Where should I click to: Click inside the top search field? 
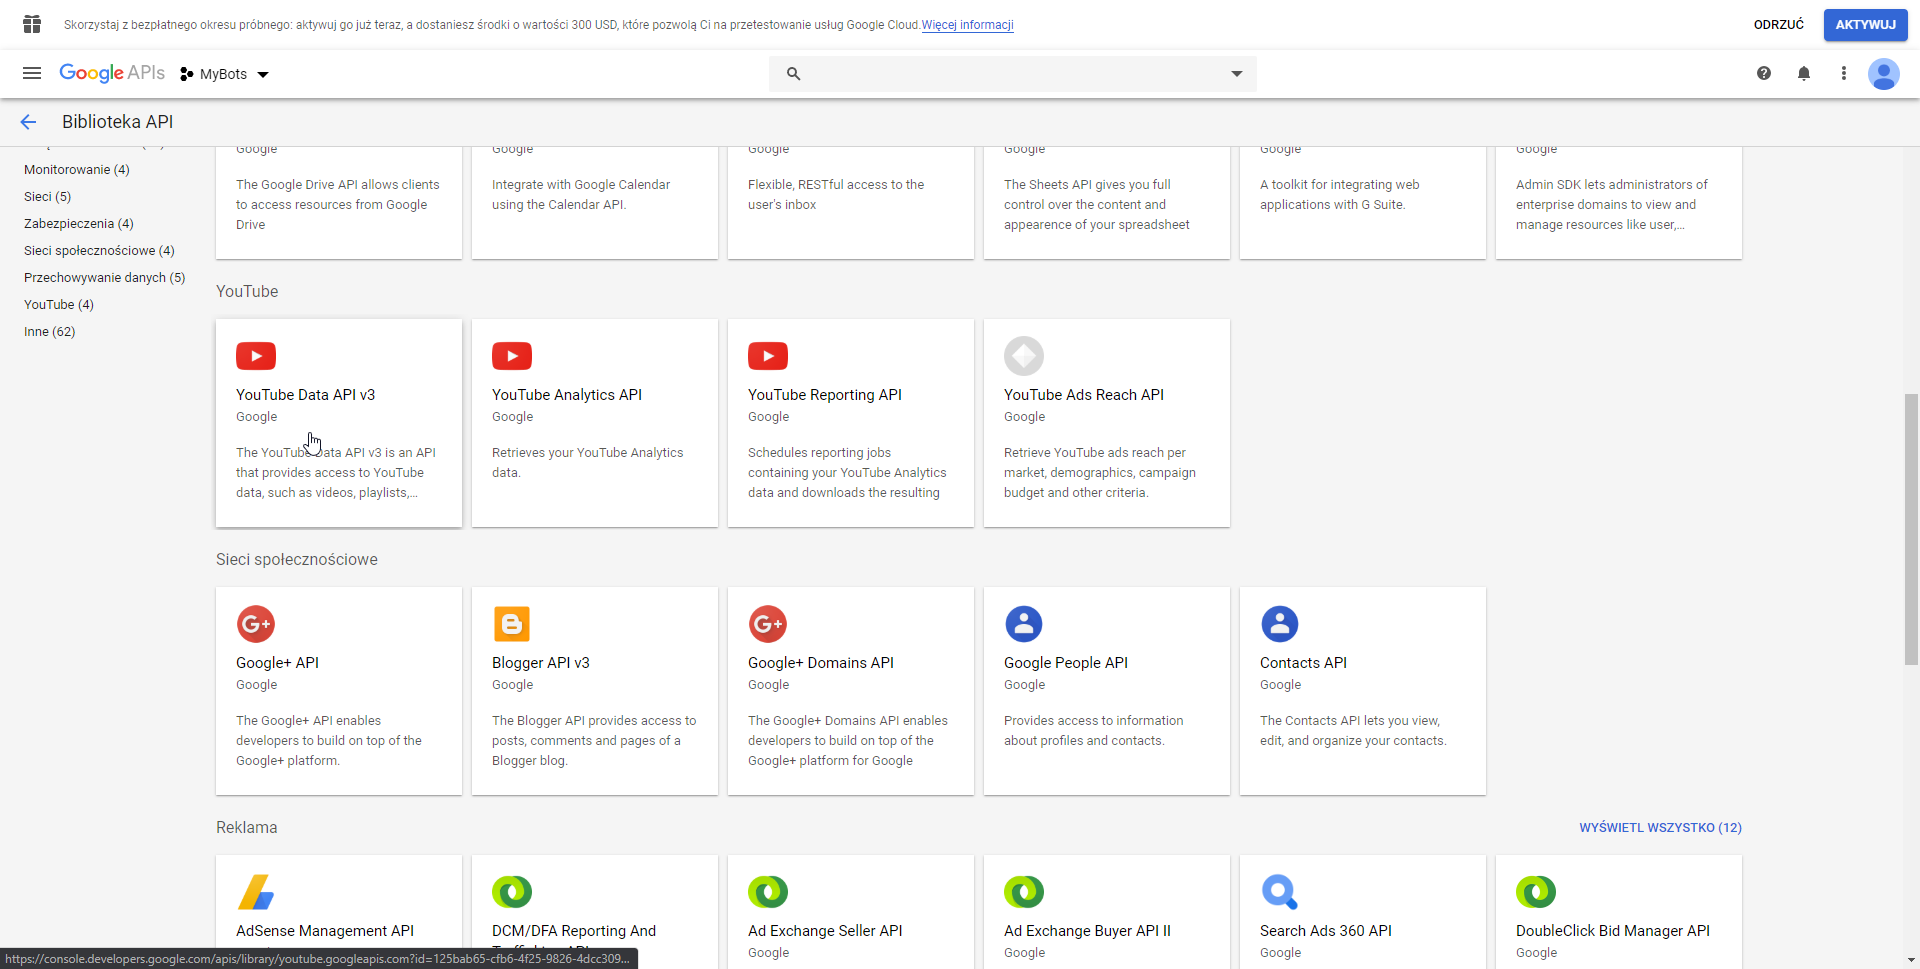click(1010, 74)
